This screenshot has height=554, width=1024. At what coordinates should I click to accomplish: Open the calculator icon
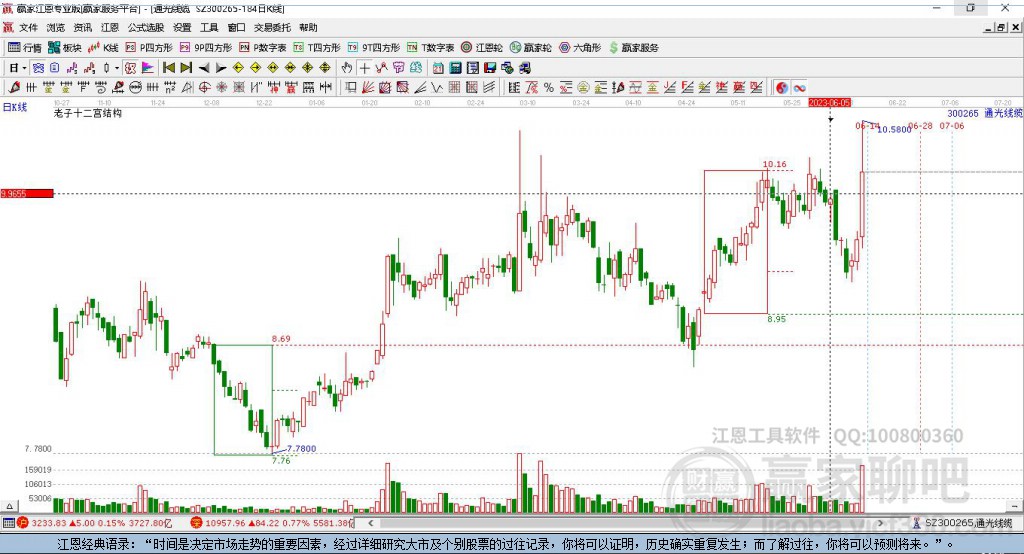pyautogui.click(x=455, y=68)
